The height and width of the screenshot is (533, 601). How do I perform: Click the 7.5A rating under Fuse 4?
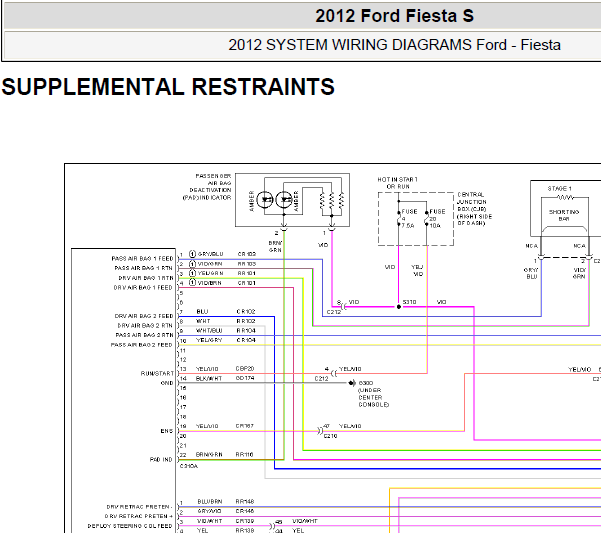coord(408,226)
